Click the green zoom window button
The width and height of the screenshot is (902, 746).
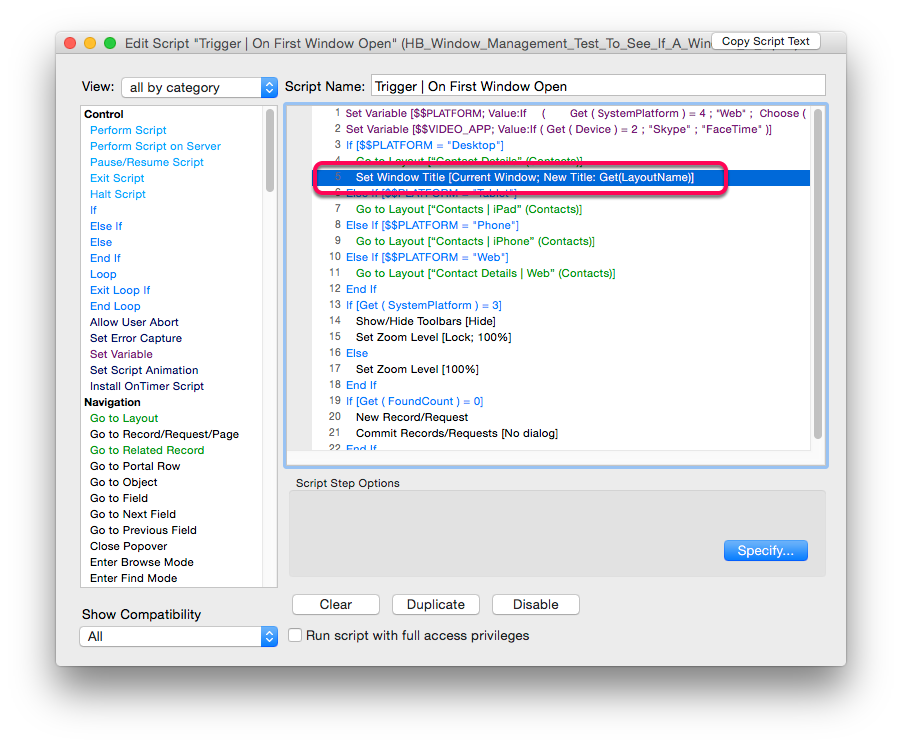110,43
